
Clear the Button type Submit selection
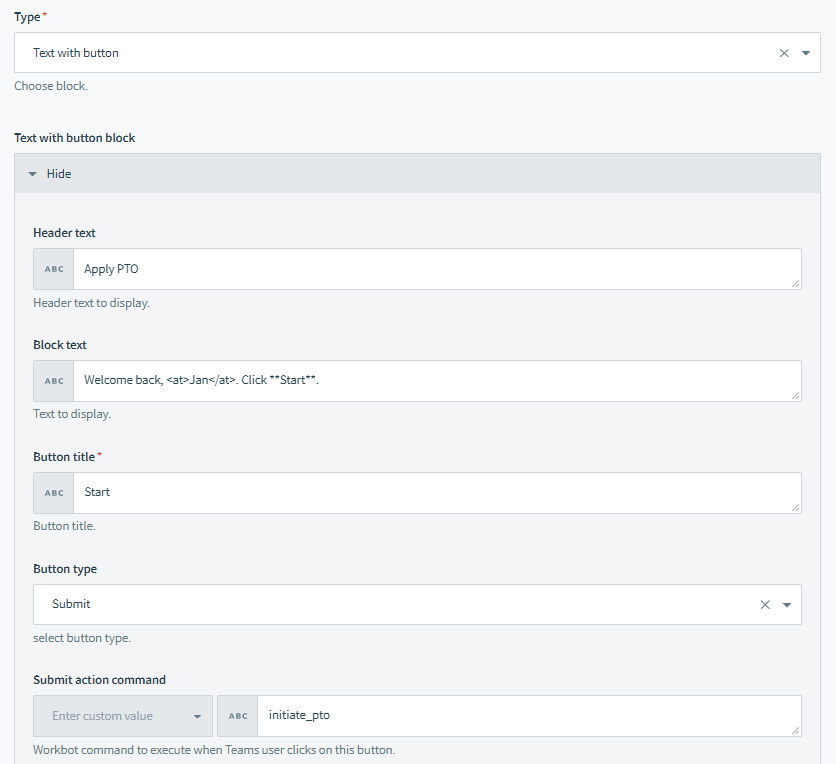[x=765, y=605]
